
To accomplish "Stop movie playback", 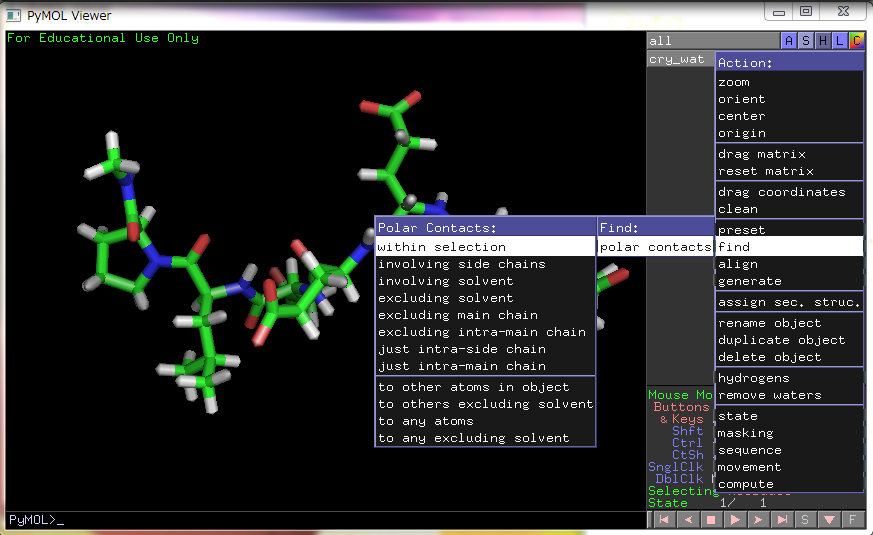I will 711,519.
